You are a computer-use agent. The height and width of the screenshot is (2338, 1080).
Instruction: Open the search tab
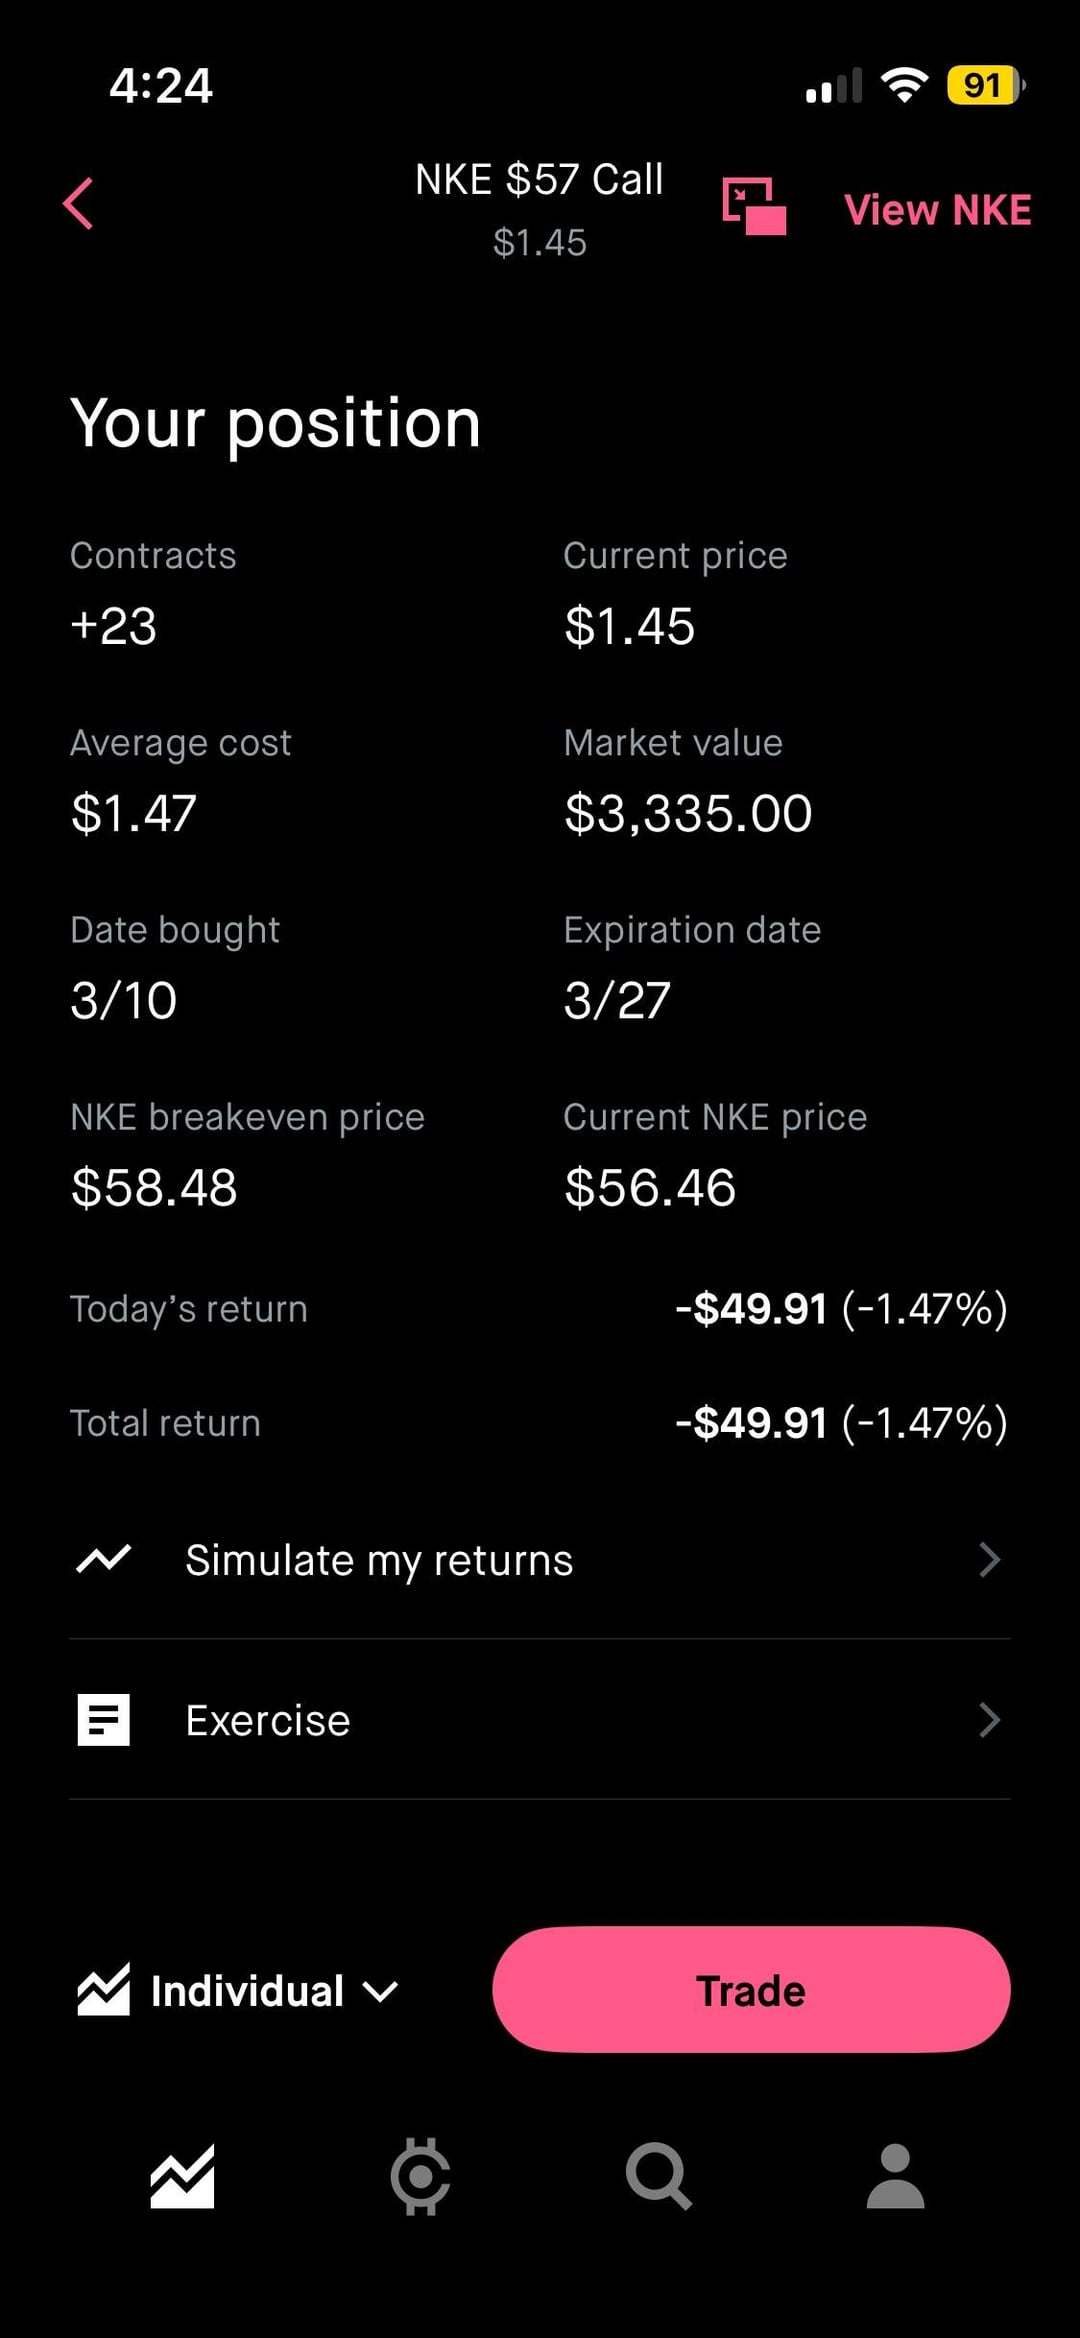click(658, 2176)
